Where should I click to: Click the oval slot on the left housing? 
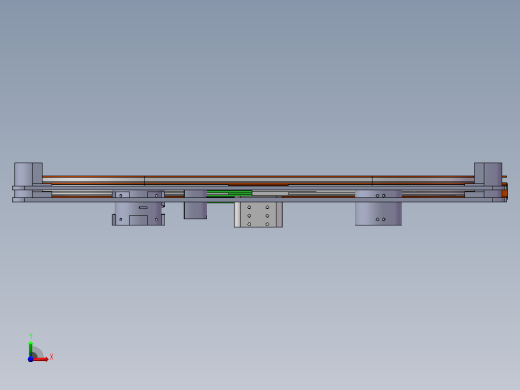(143, 207)
